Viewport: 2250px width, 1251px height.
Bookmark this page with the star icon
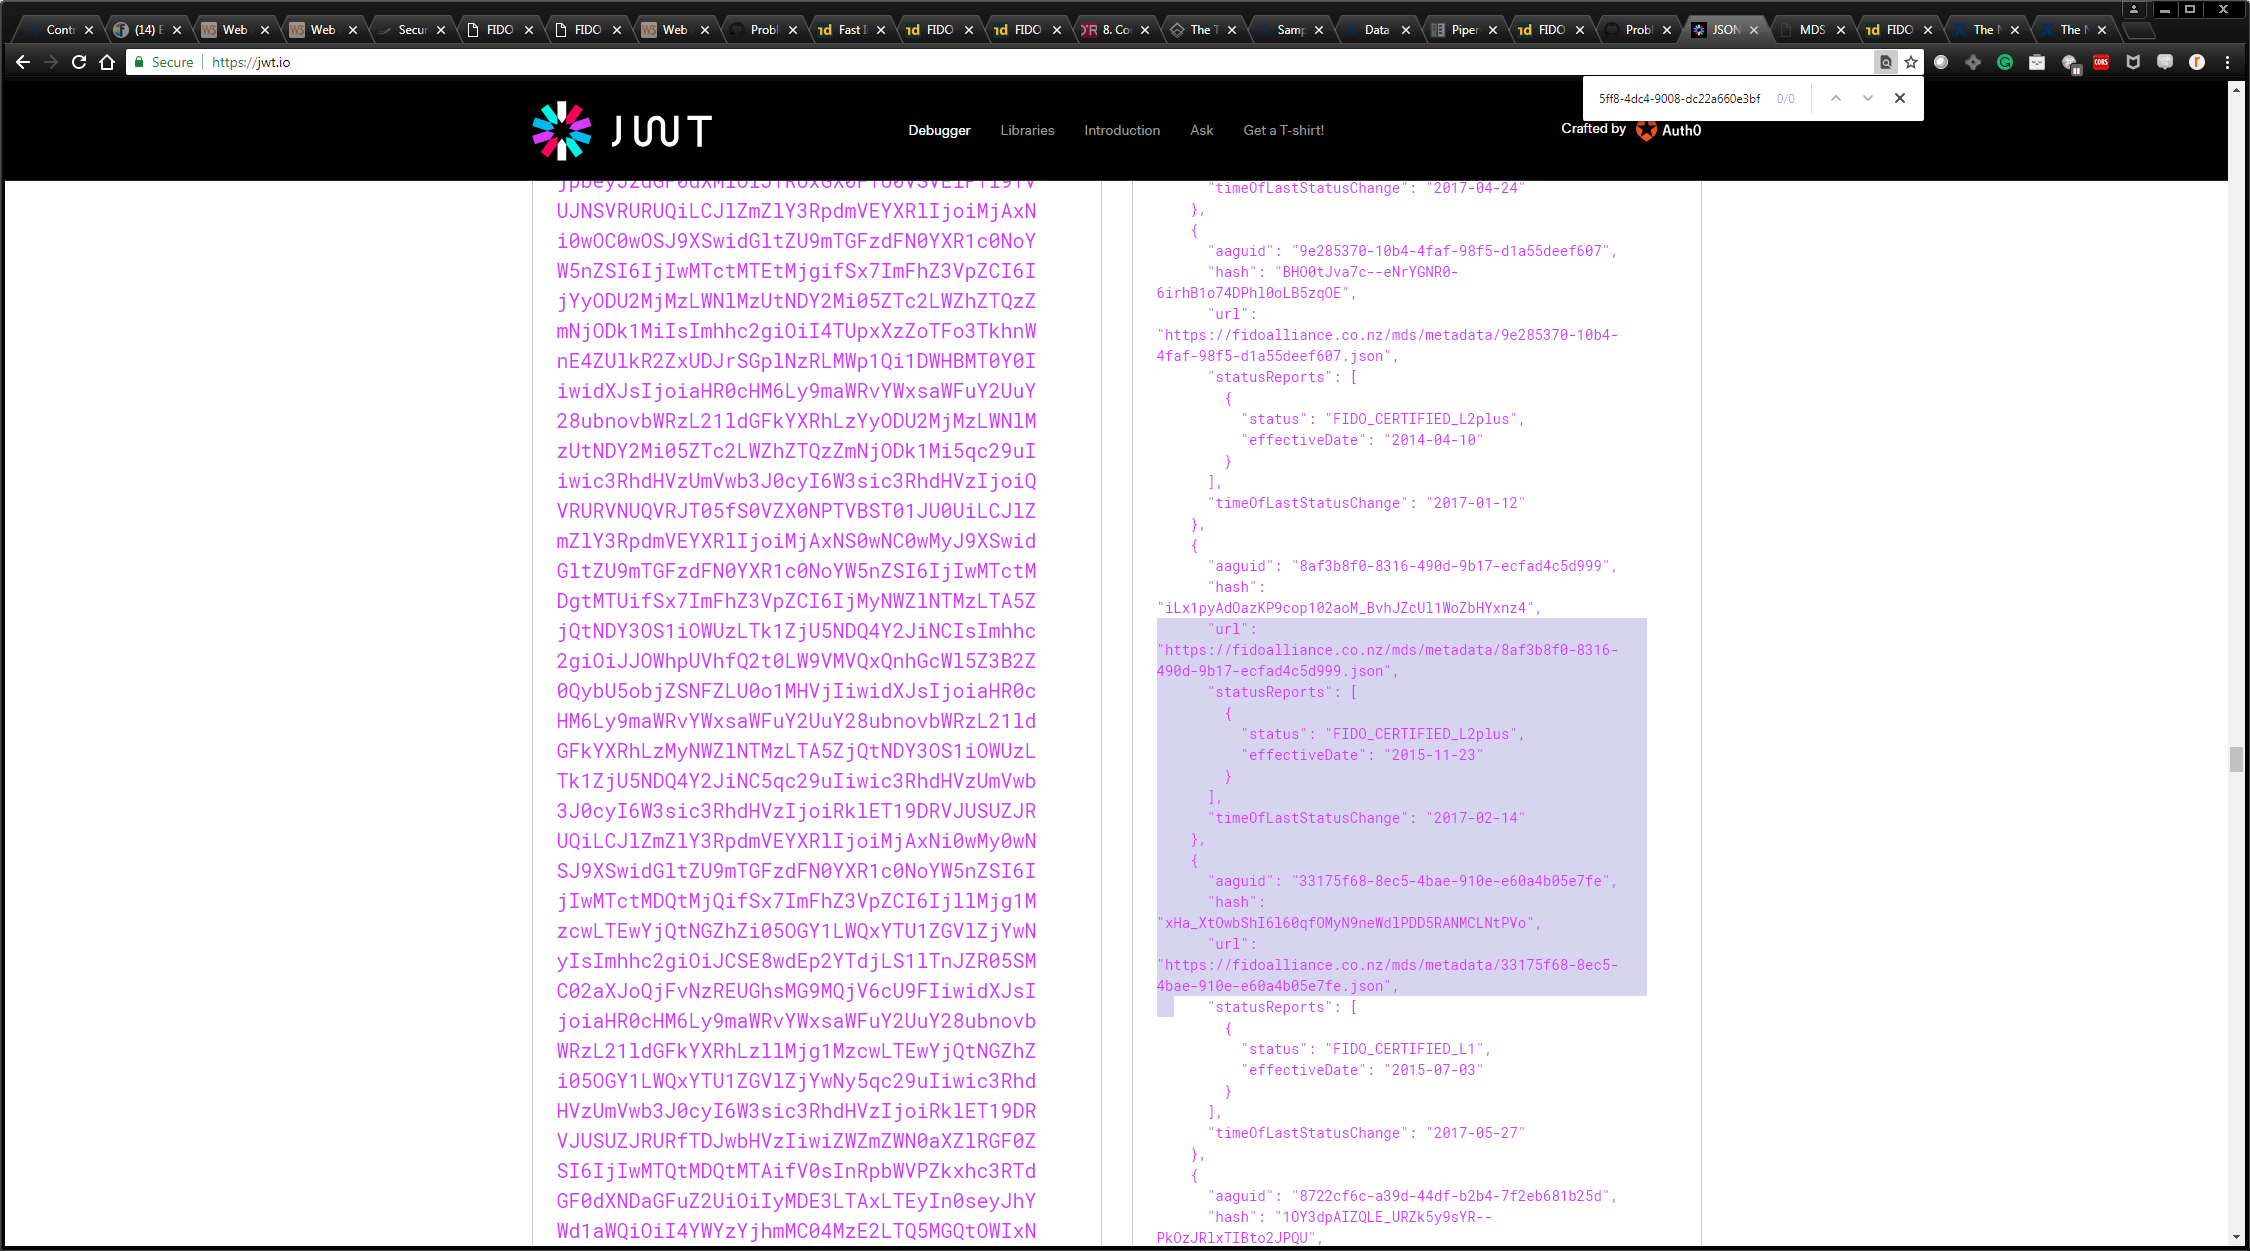pyautogui.click(x=1911, y=62)
